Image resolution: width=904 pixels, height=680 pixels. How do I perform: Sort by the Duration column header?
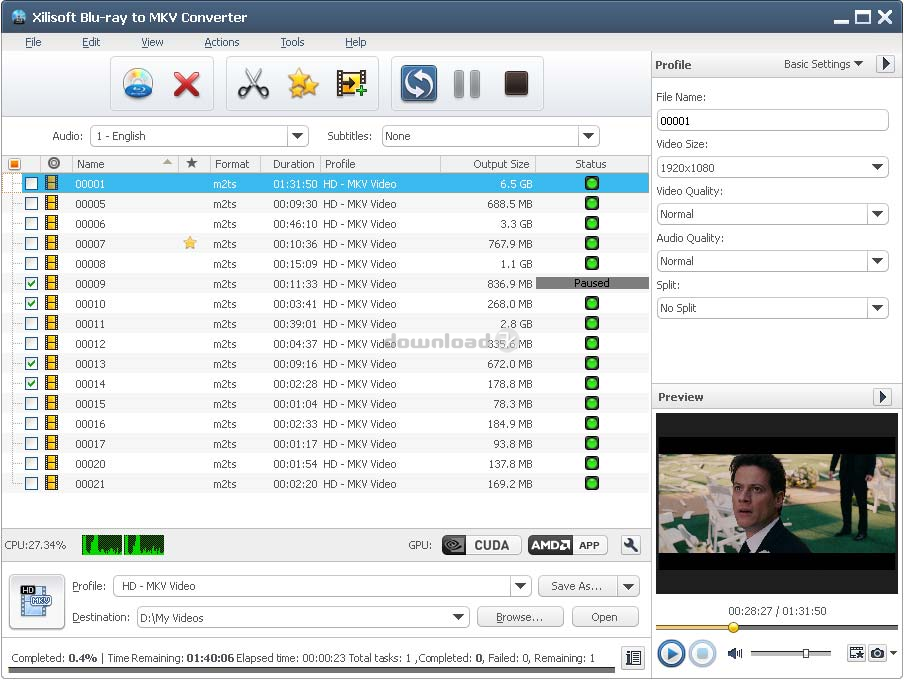293,164
